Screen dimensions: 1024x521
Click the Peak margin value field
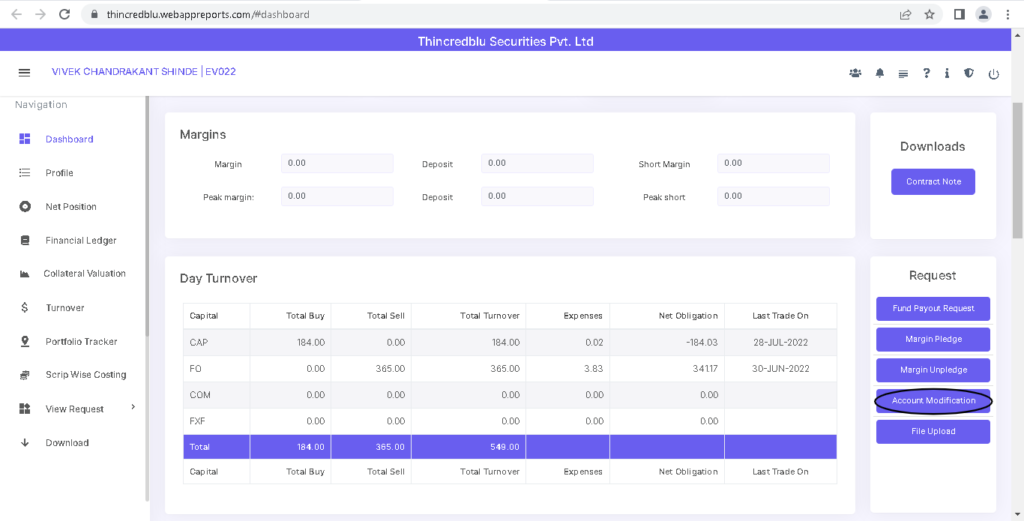(337, 196)
